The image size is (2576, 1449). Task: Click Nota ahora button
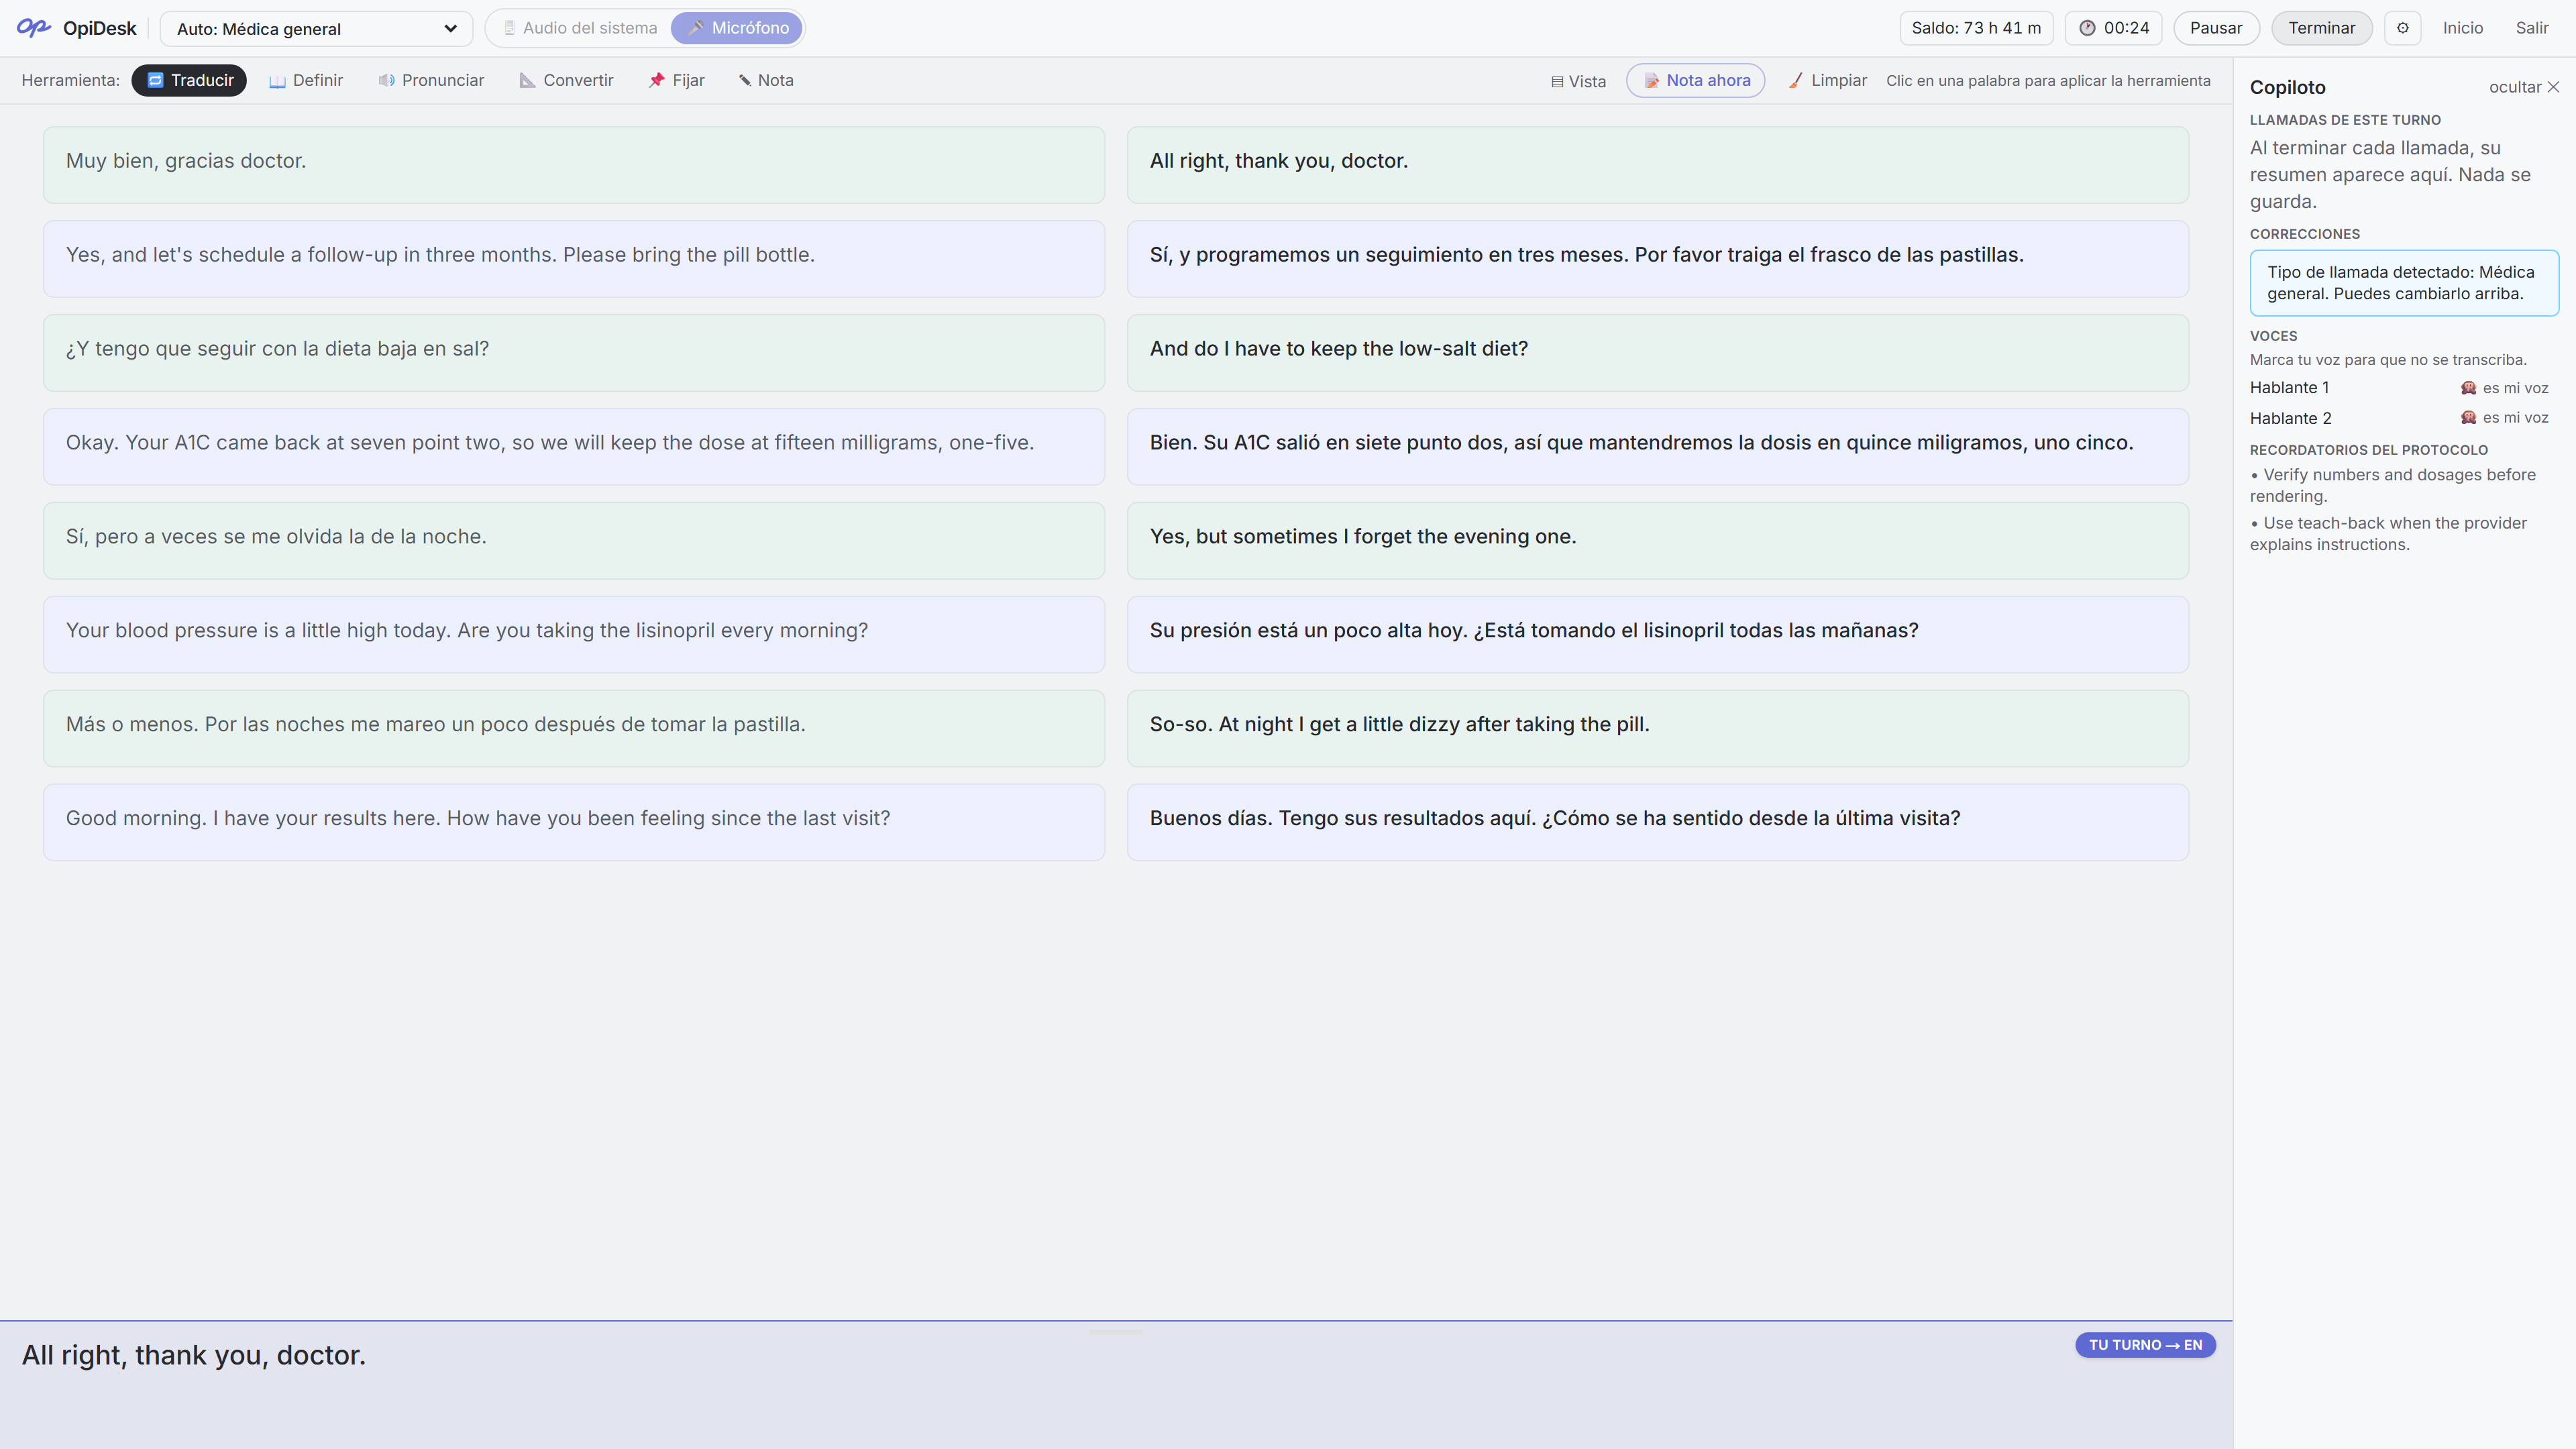click(1696, 80)
